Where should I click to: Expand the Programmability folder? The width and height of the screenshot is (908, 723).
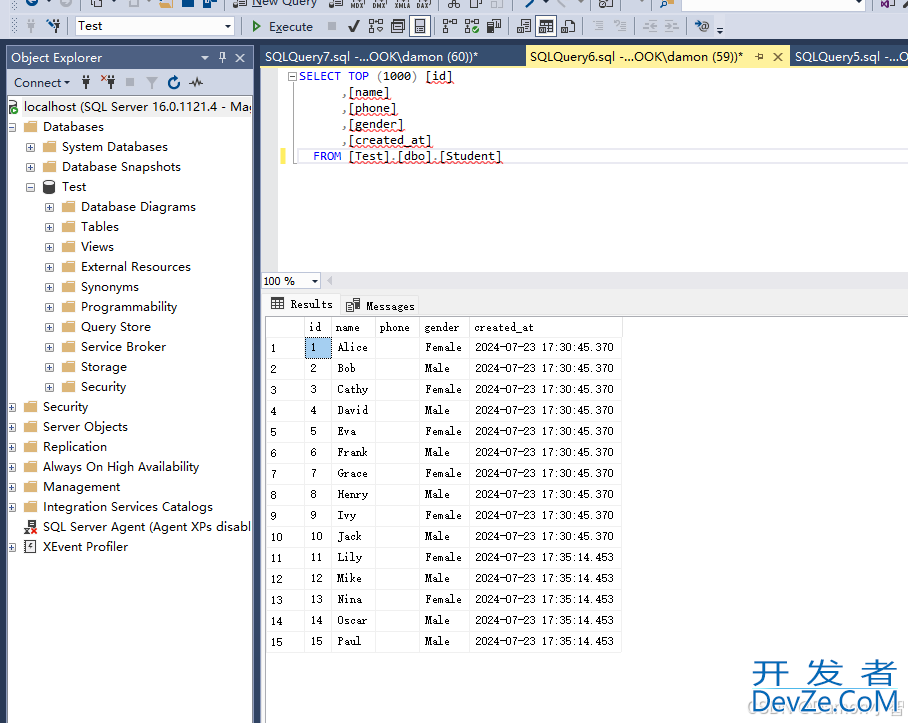[50, 307]
